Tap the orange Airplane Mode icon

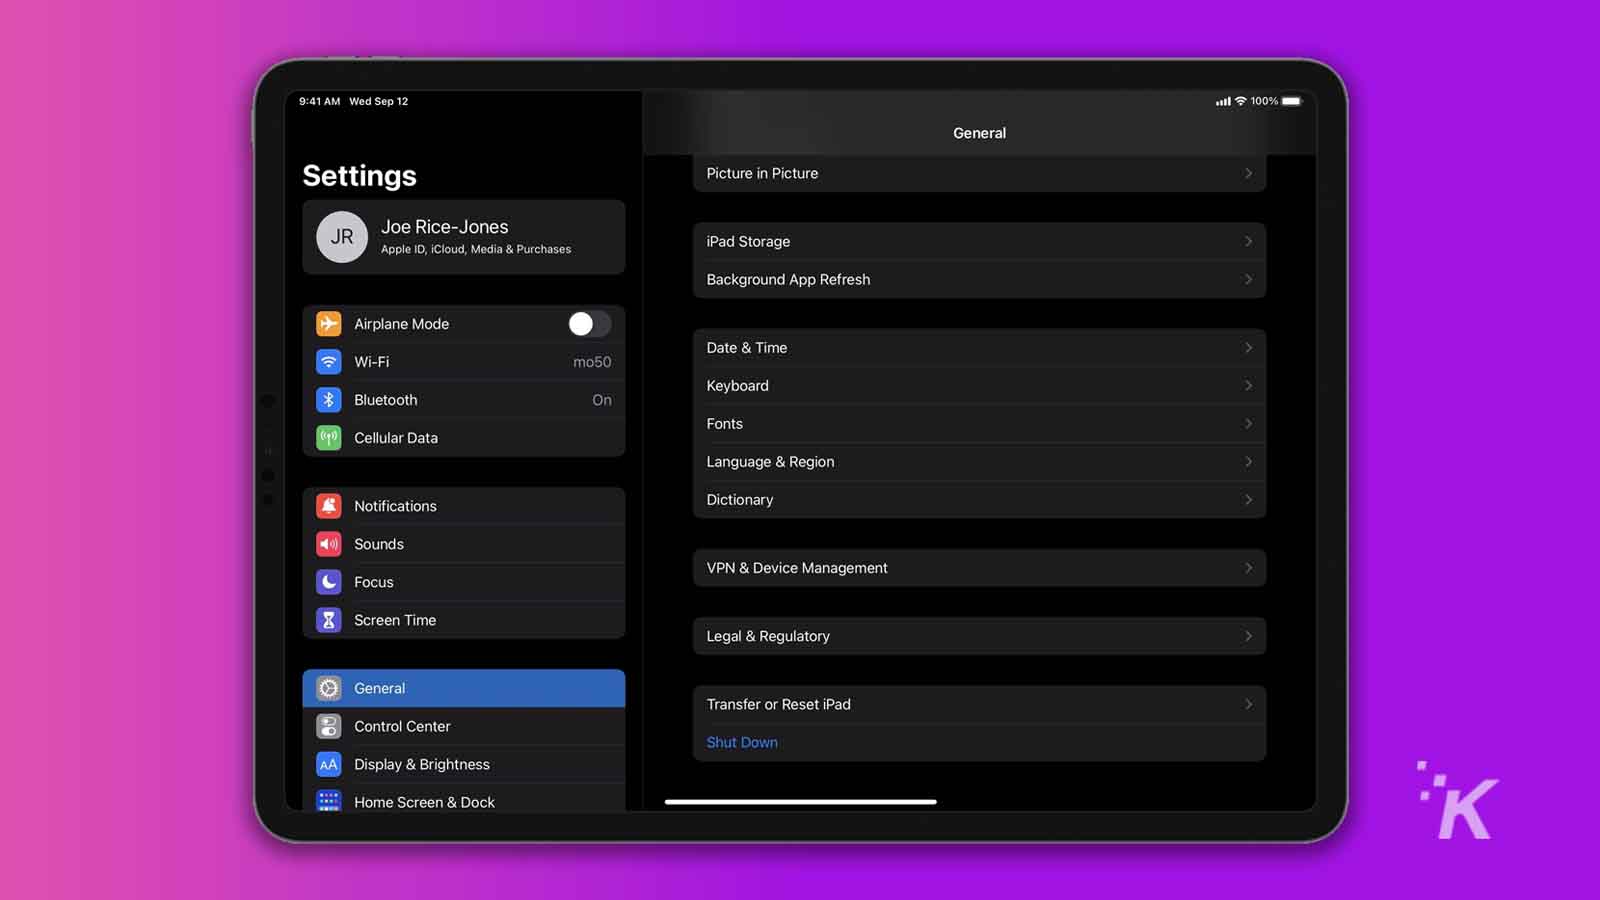(328, 324)
